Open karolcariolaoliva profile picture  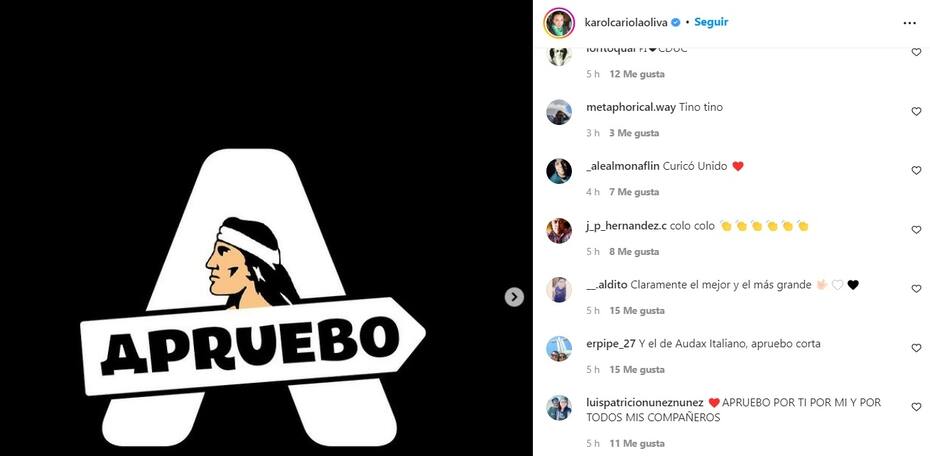point(560,23)
